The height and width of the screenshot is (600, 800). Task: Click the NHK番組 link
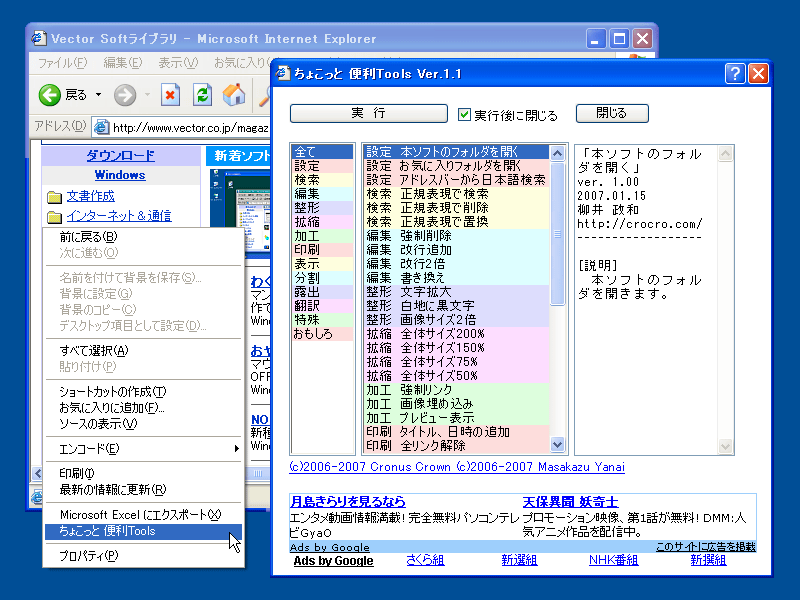coord(613,560)
